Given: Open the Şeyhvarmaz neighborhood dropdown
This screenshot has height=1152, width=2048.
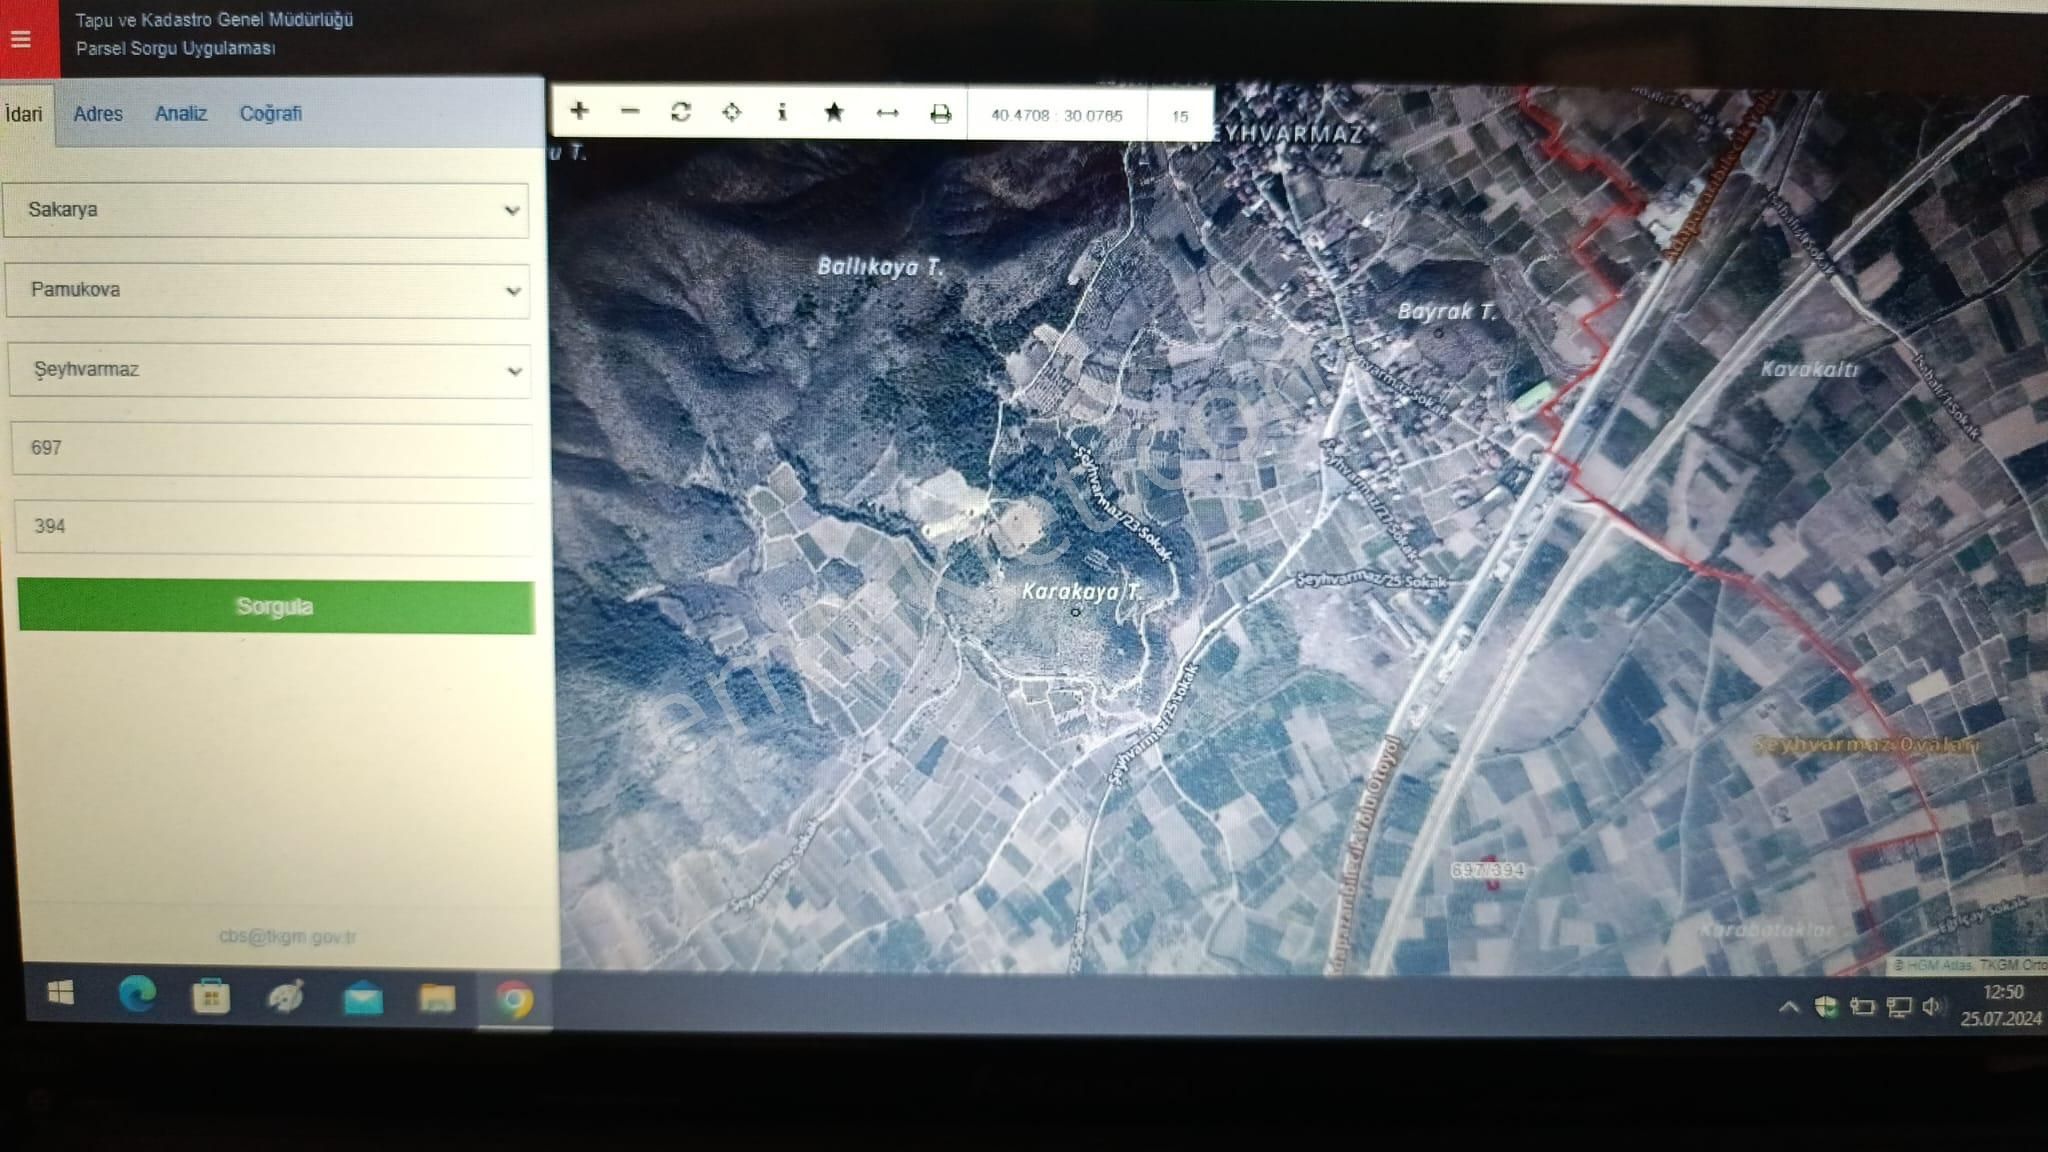Looking at the screenshot, I should (x=269, y=370).
